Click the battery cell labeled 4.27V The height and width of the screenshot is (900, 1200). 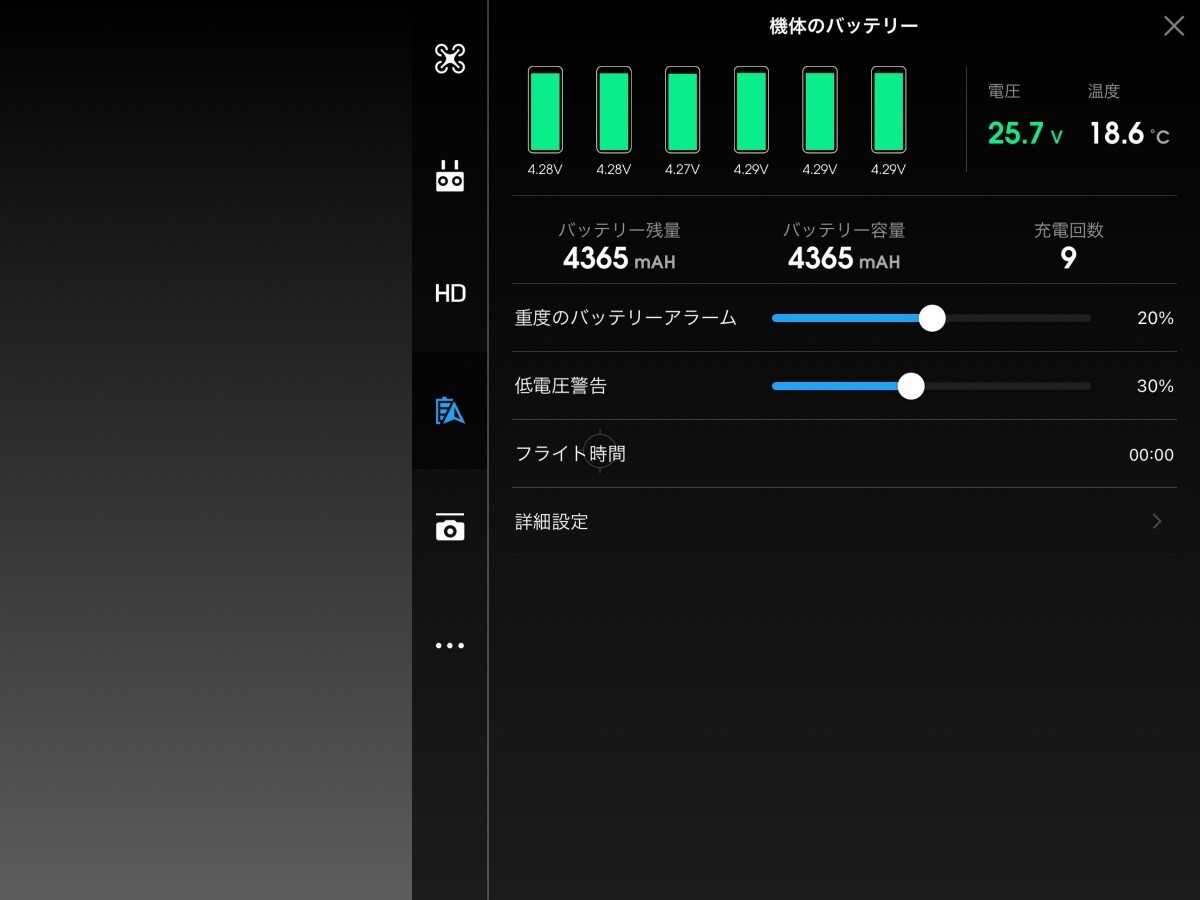pyautogui.click(x=682, y=109)
